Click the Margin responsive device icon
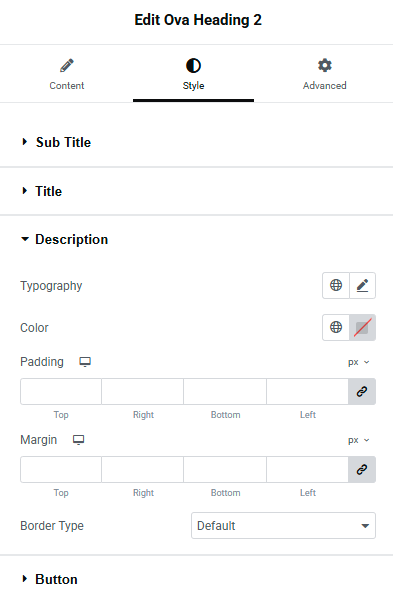 point(78,440)
